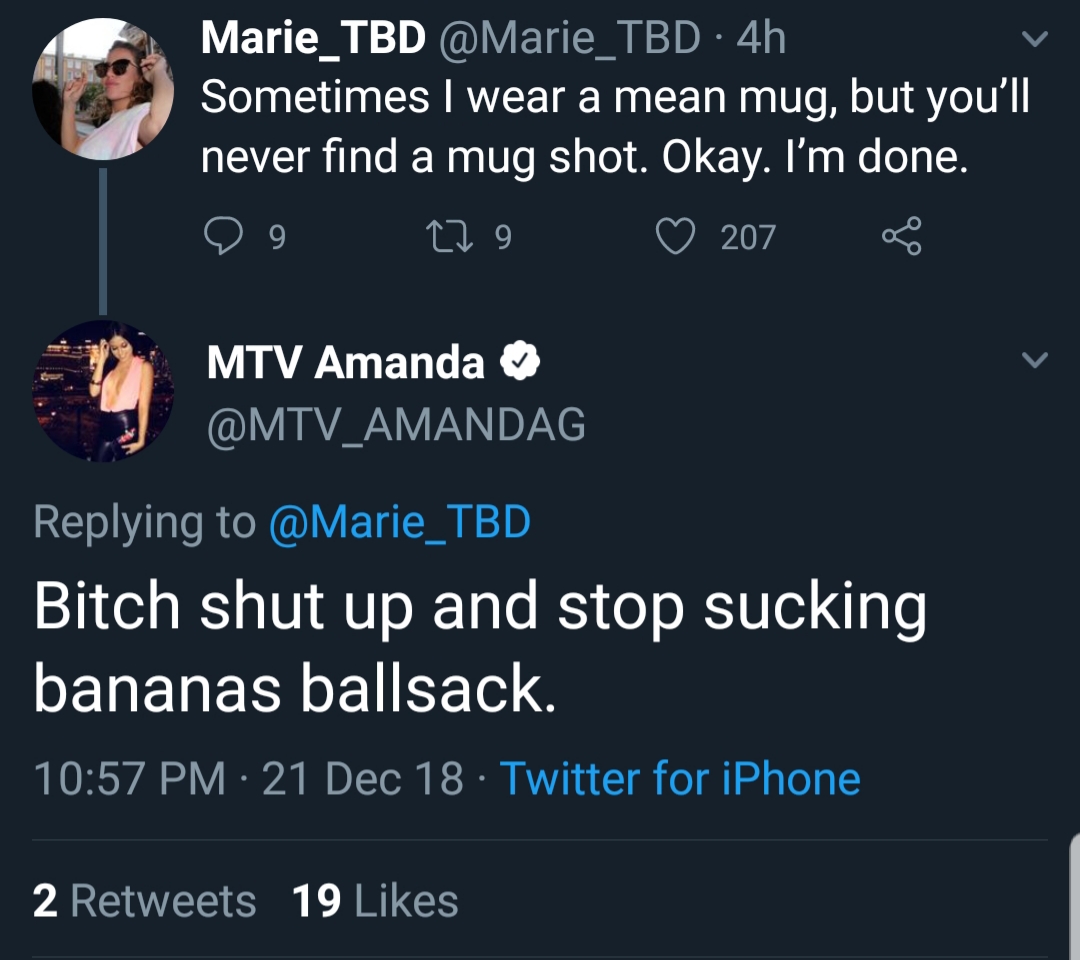Click the 4h timestamp on Marie_TBD's tweet
The image size is (1080, 960).
761,37
